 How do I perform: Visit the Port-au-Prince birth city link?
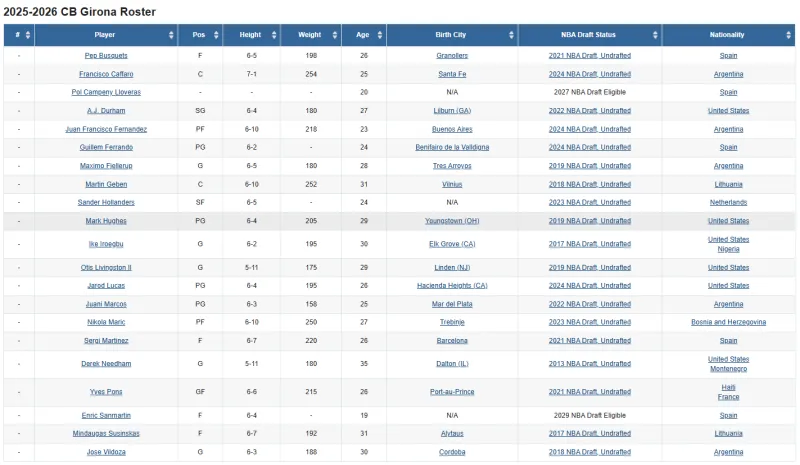tap(452, 392)
